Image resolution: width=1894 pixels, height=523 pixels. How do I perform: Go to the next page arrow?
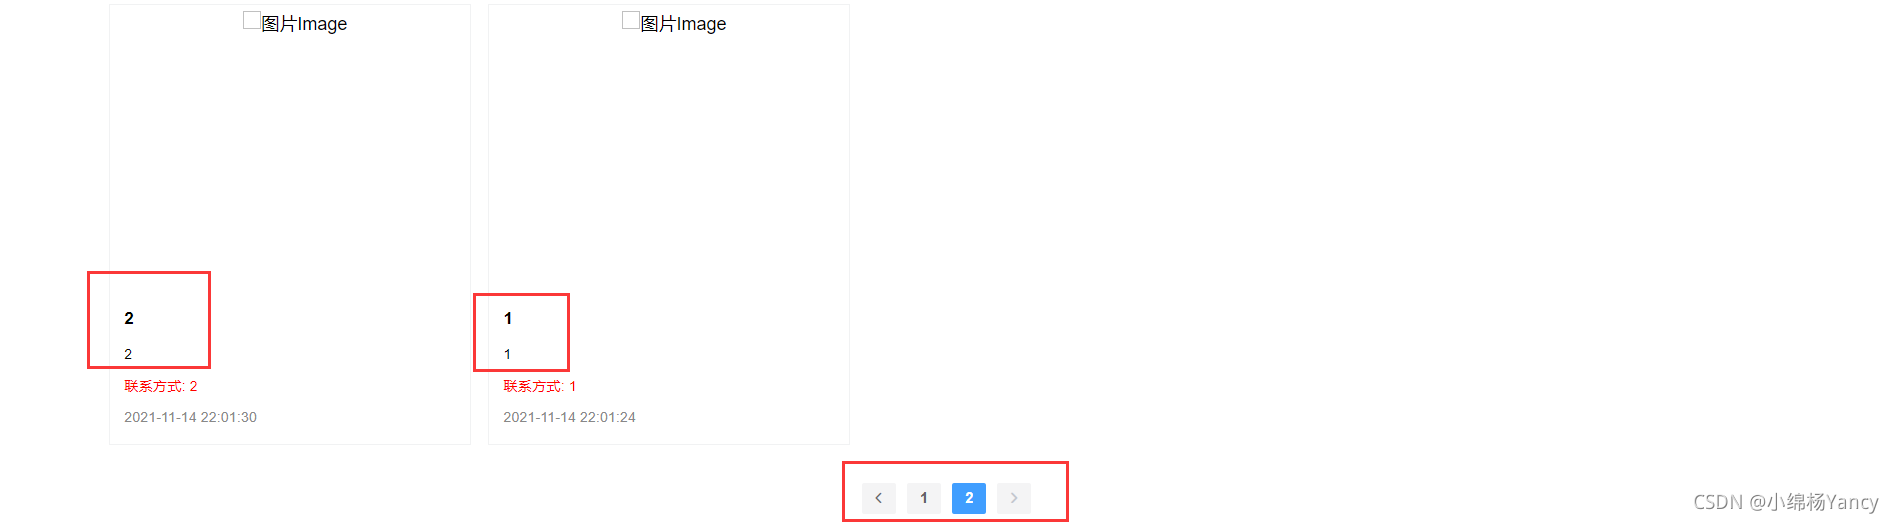coord(1014,498)
